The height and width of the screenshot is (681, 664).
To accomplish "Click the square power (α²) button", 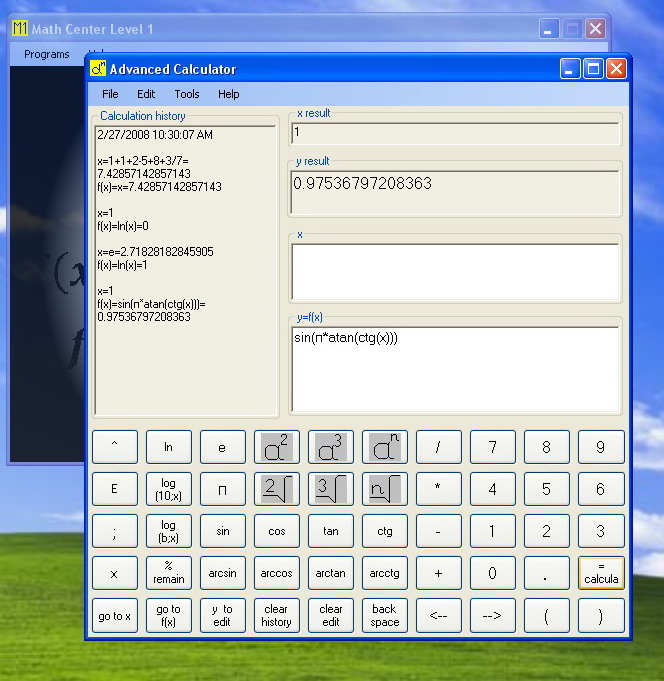I will 277,447.
